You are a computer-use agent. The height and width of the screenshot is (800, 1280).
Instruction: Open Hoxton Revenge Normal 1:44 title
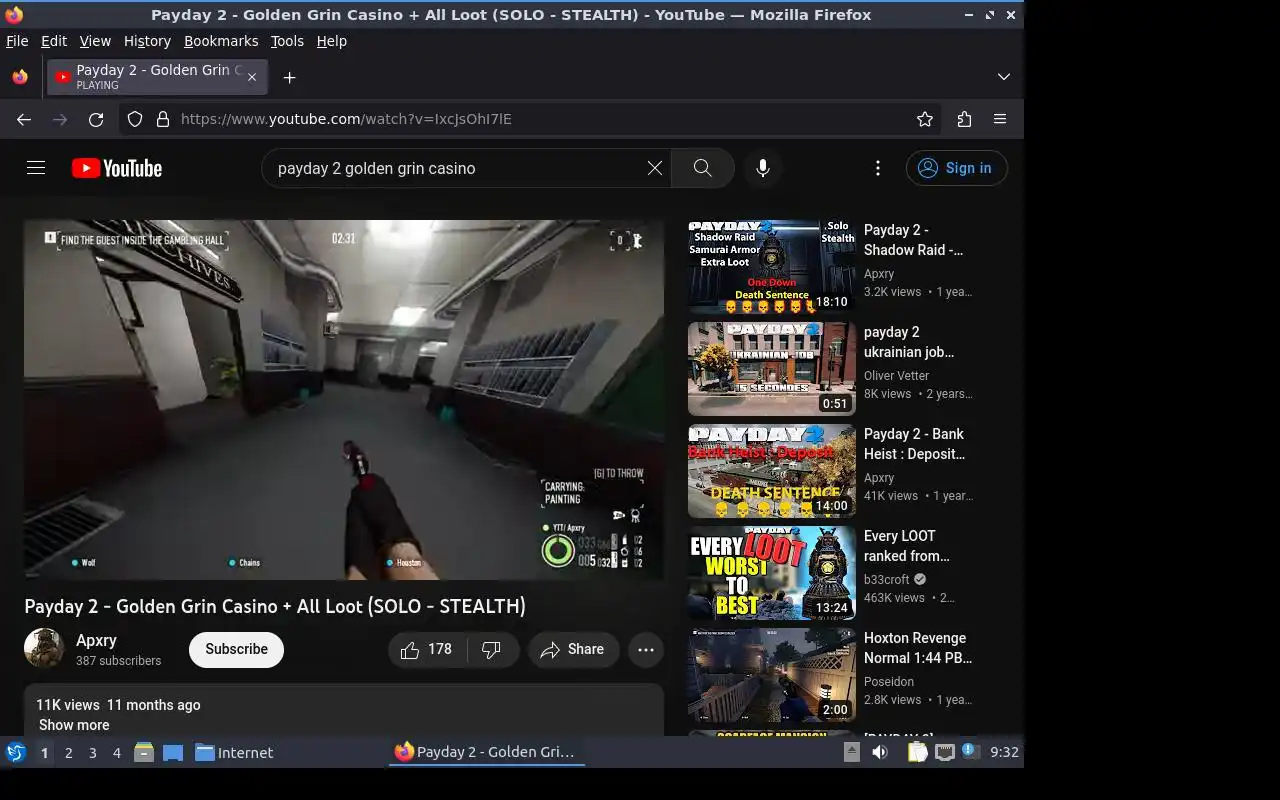[x=917, y=648]
